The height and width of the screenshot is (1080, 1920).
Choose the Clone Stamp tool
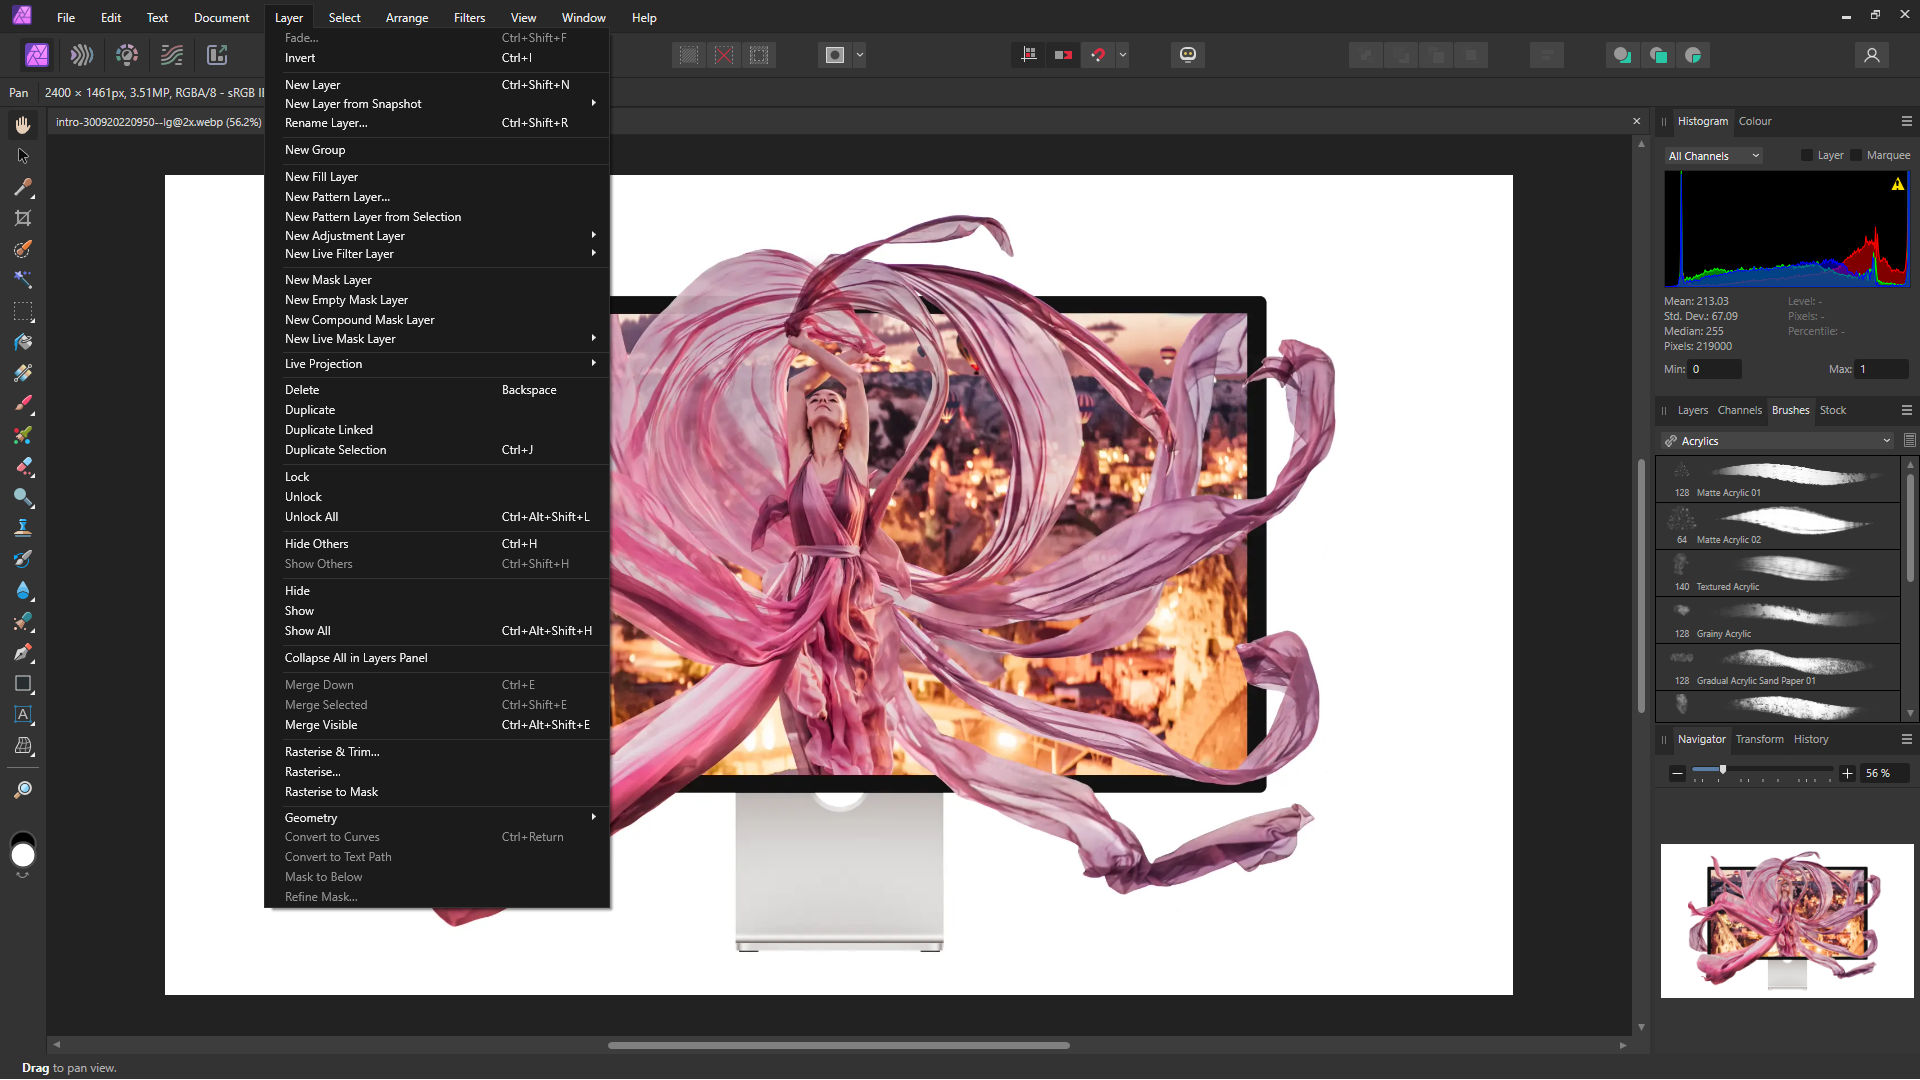(23, 527)
